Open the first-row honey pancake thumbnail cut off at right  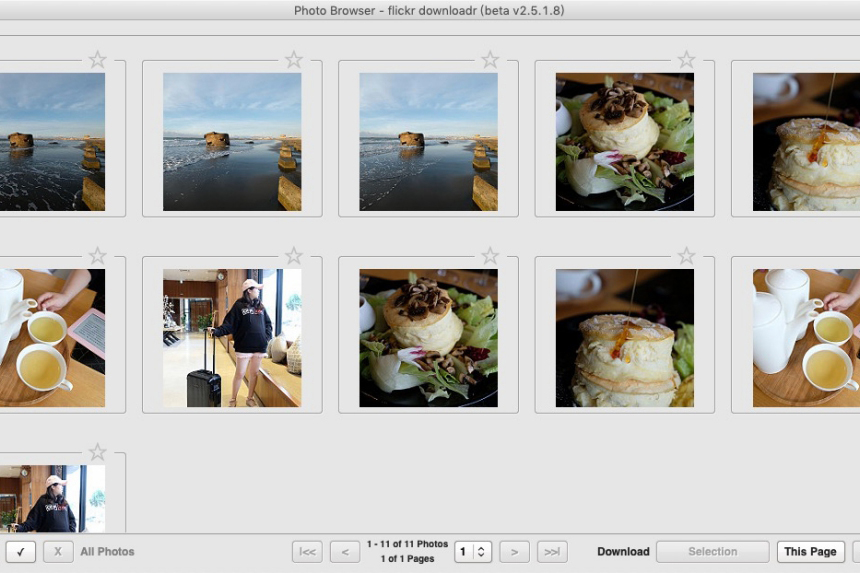point(806,142)
